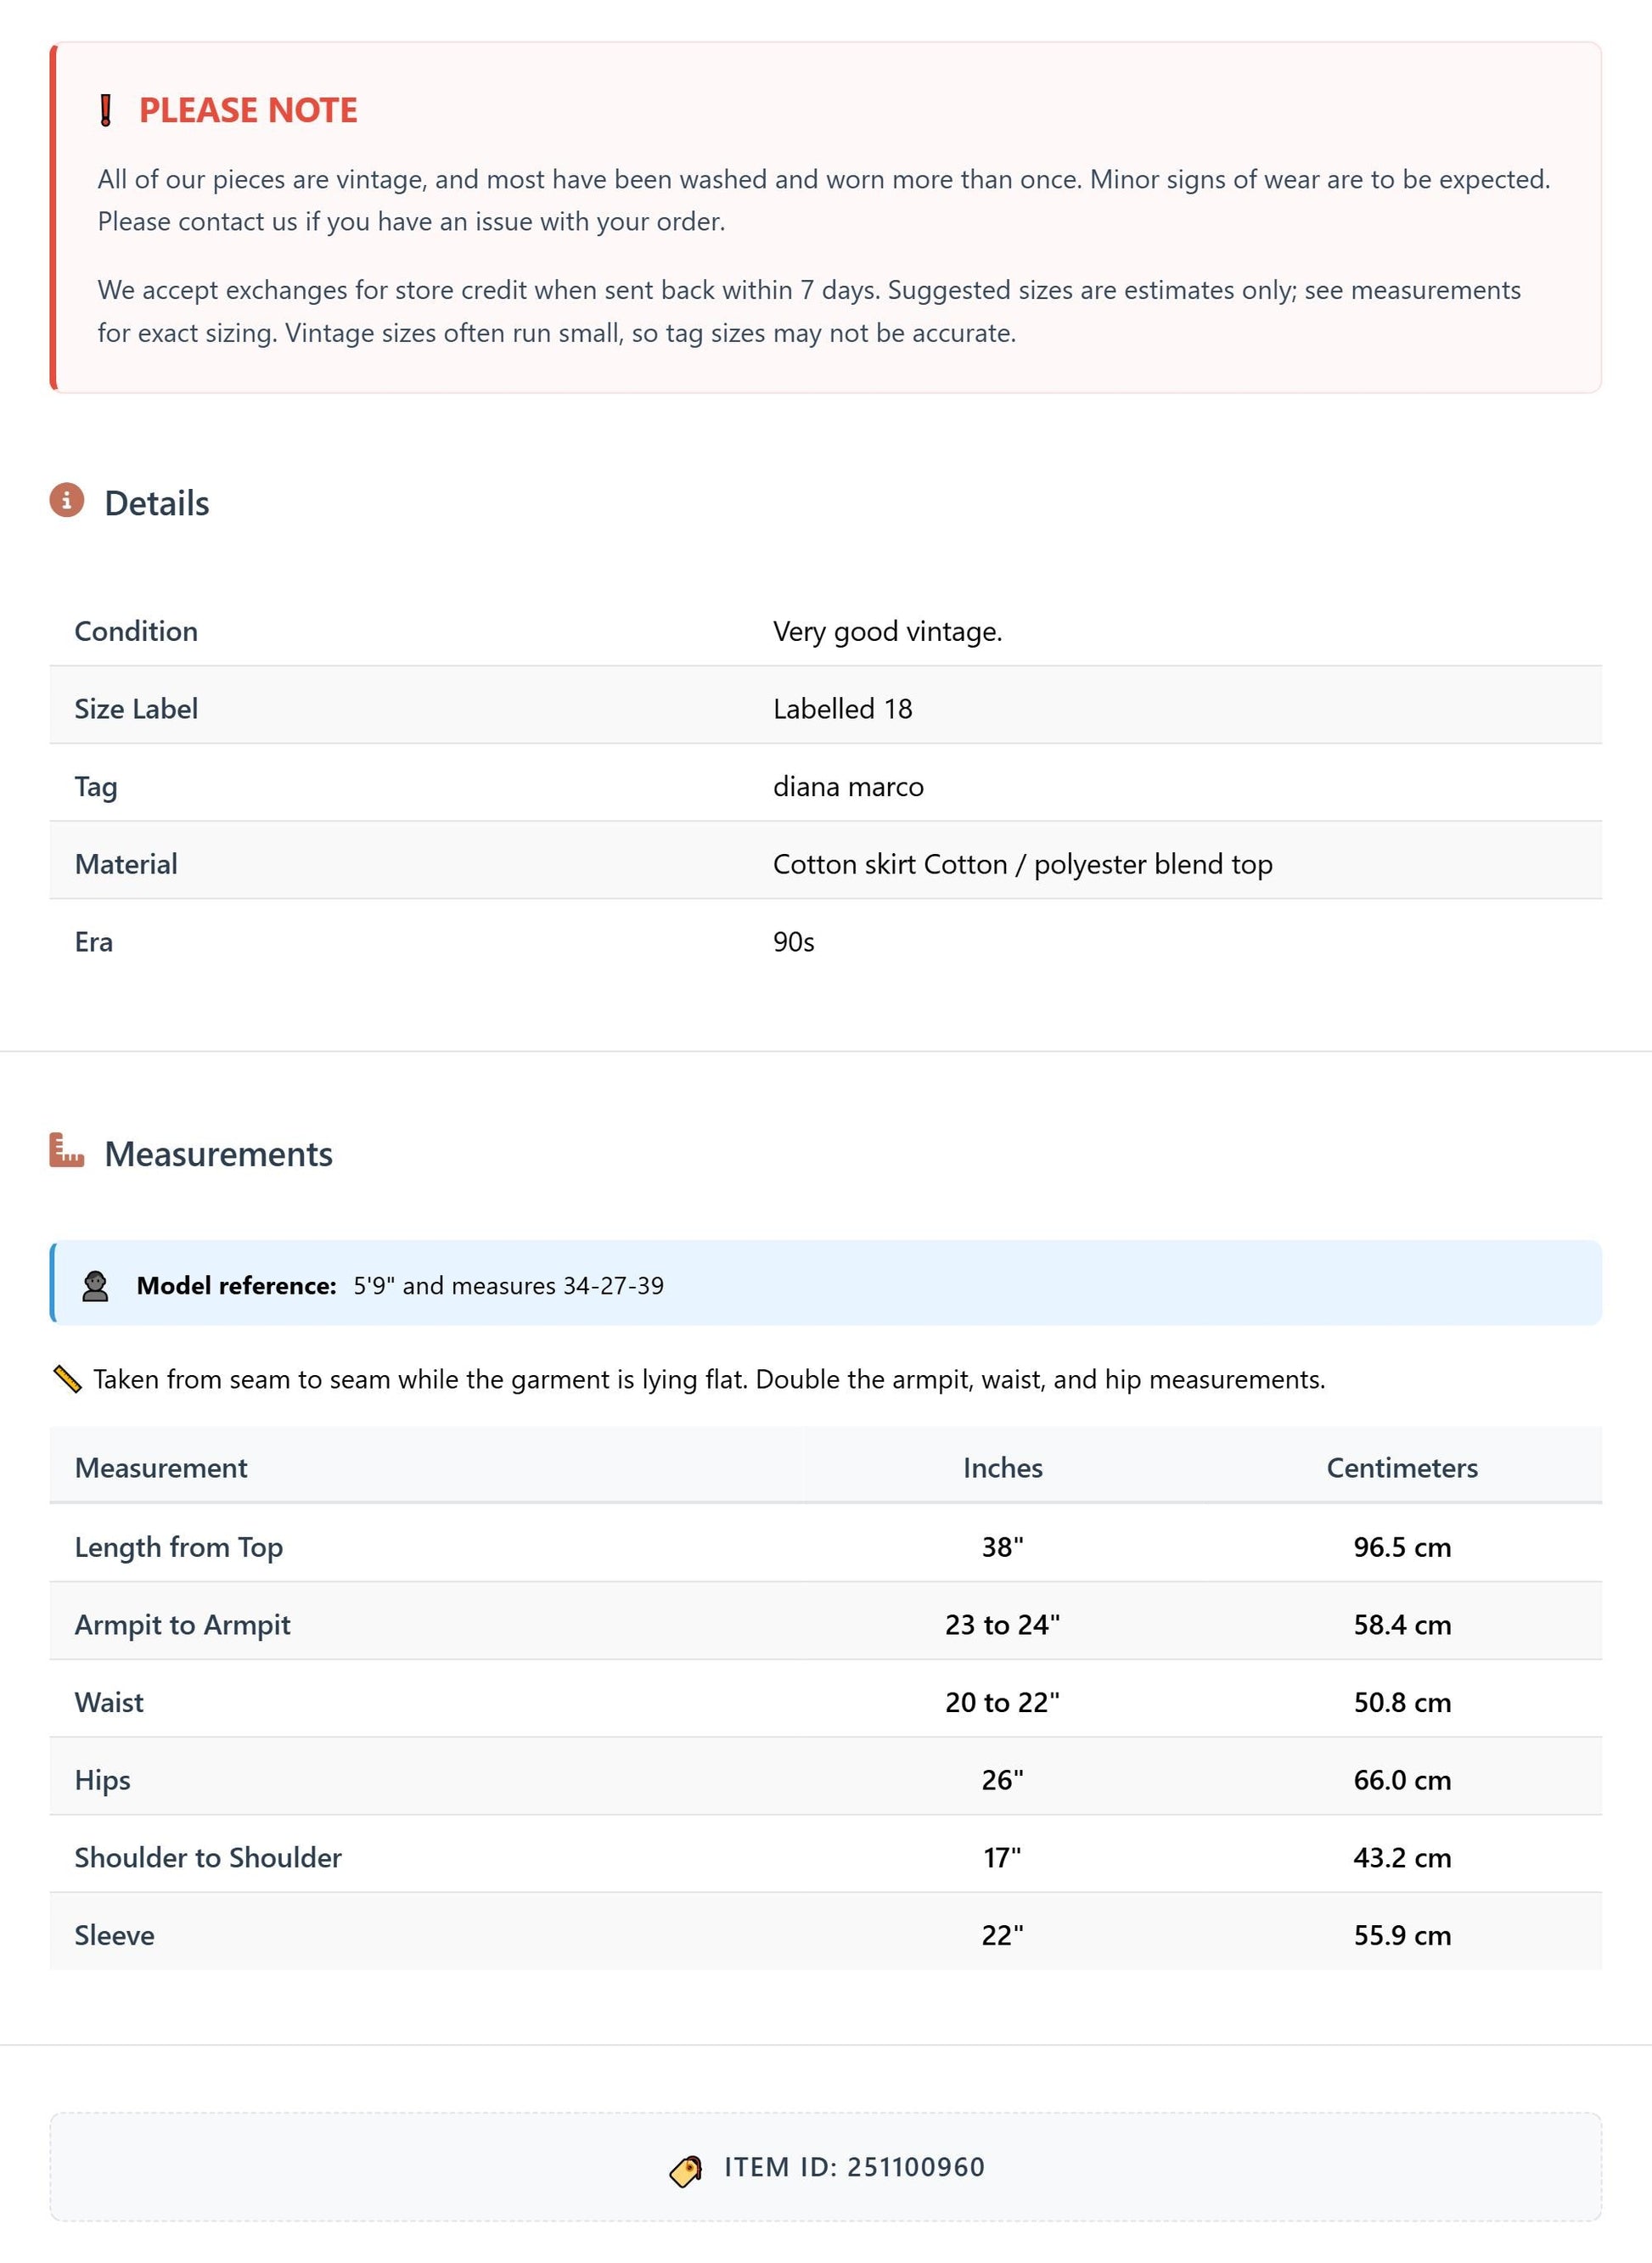
Task: Click the Details info circle icon
Action: 67,500
